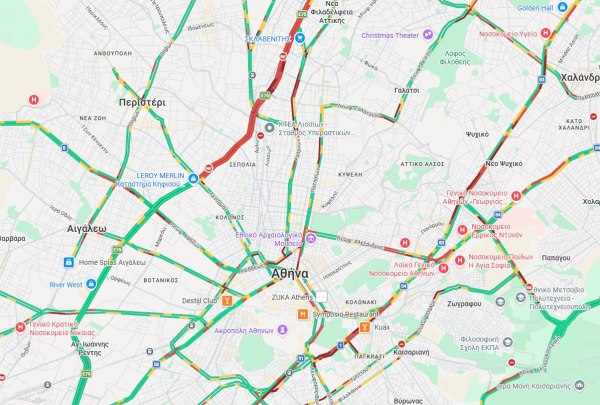Select the Home Splas Αιγάλεω marker
The width and height of the screenshot is (600, 405).
coord(69,262)
